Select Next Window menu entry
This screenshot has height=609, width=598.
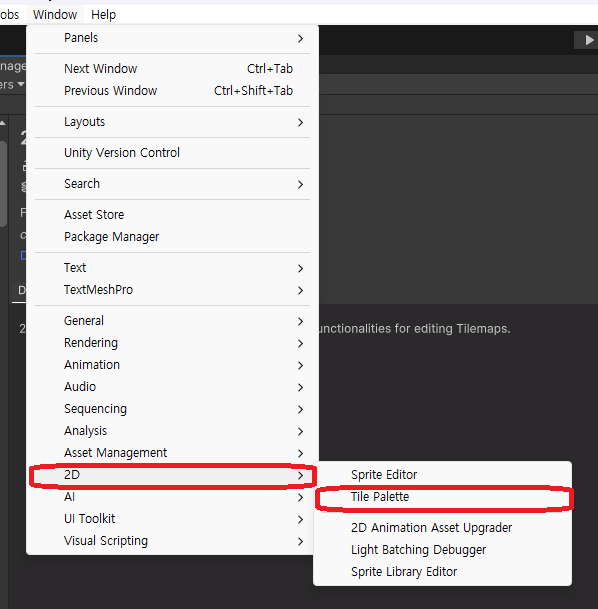(x=172, y=69)
